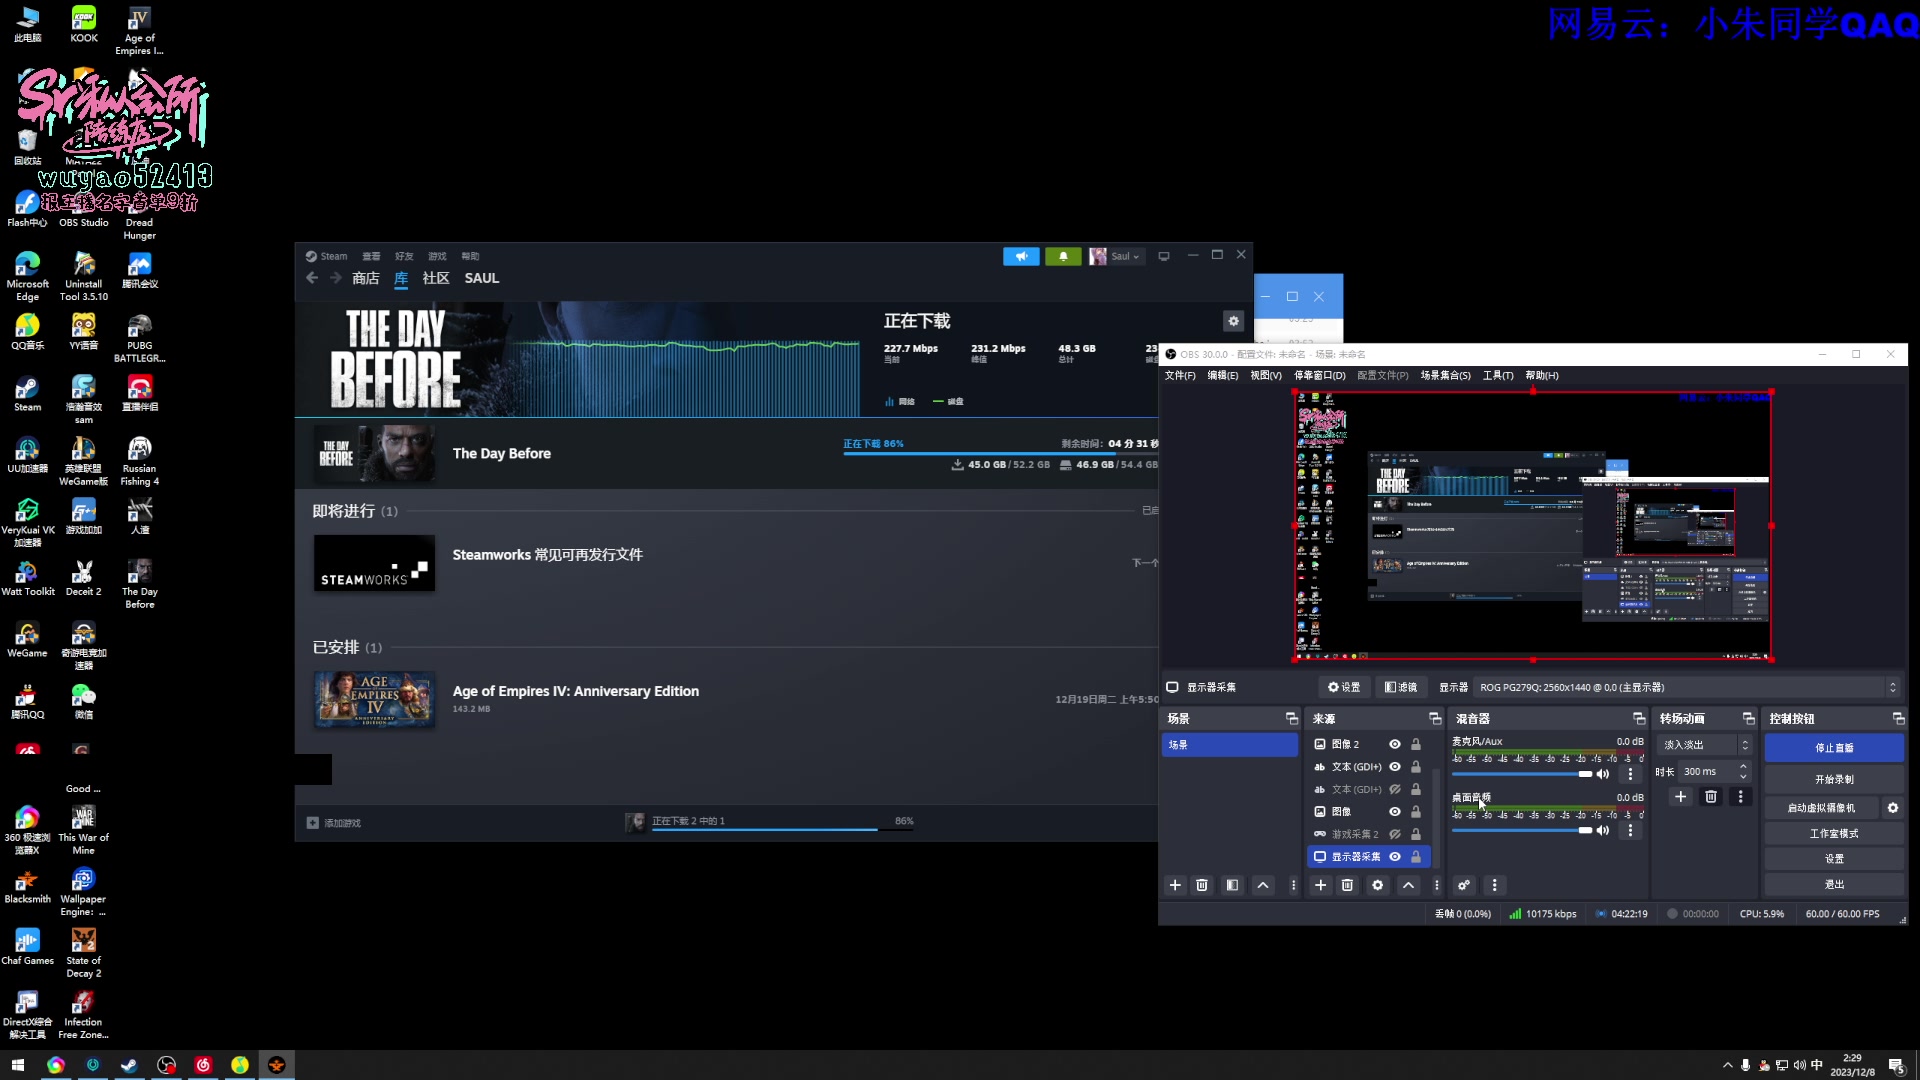Image resolution: width=1920 pixels, height=1080 pixels.
Task: Open OBS 编辑(E) menu
Action: 1222,376
